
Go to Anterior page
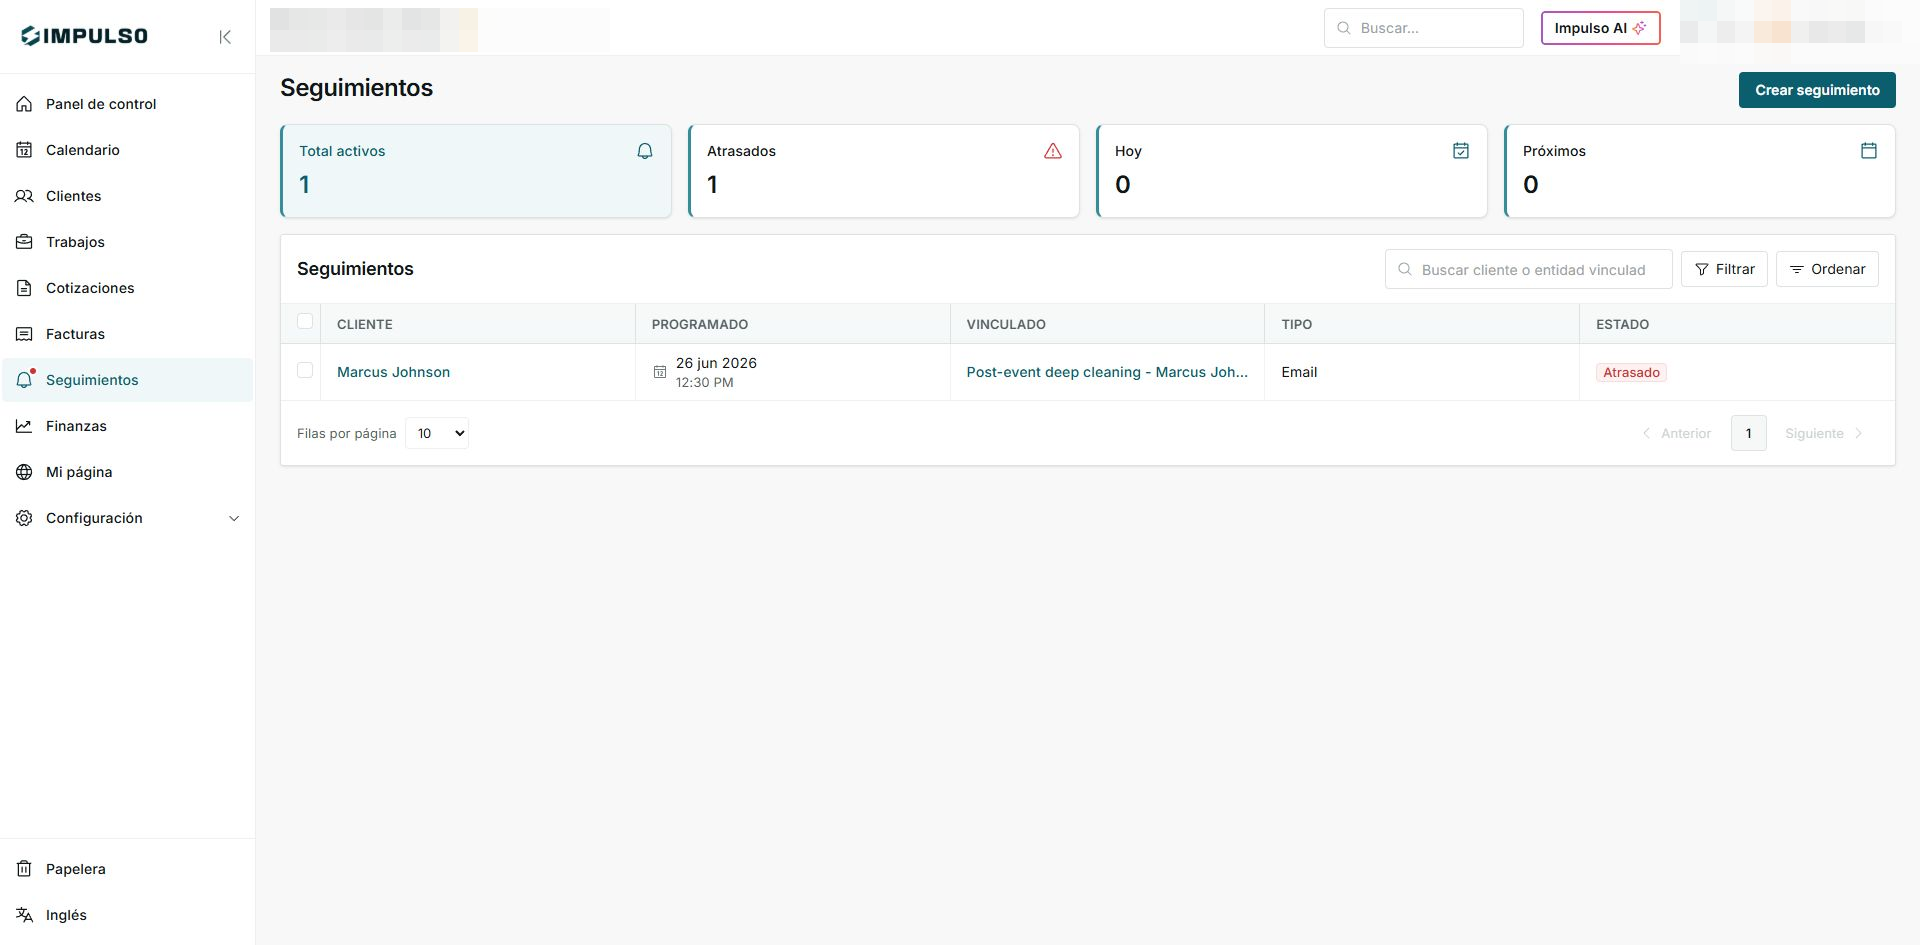[1677, 433]
